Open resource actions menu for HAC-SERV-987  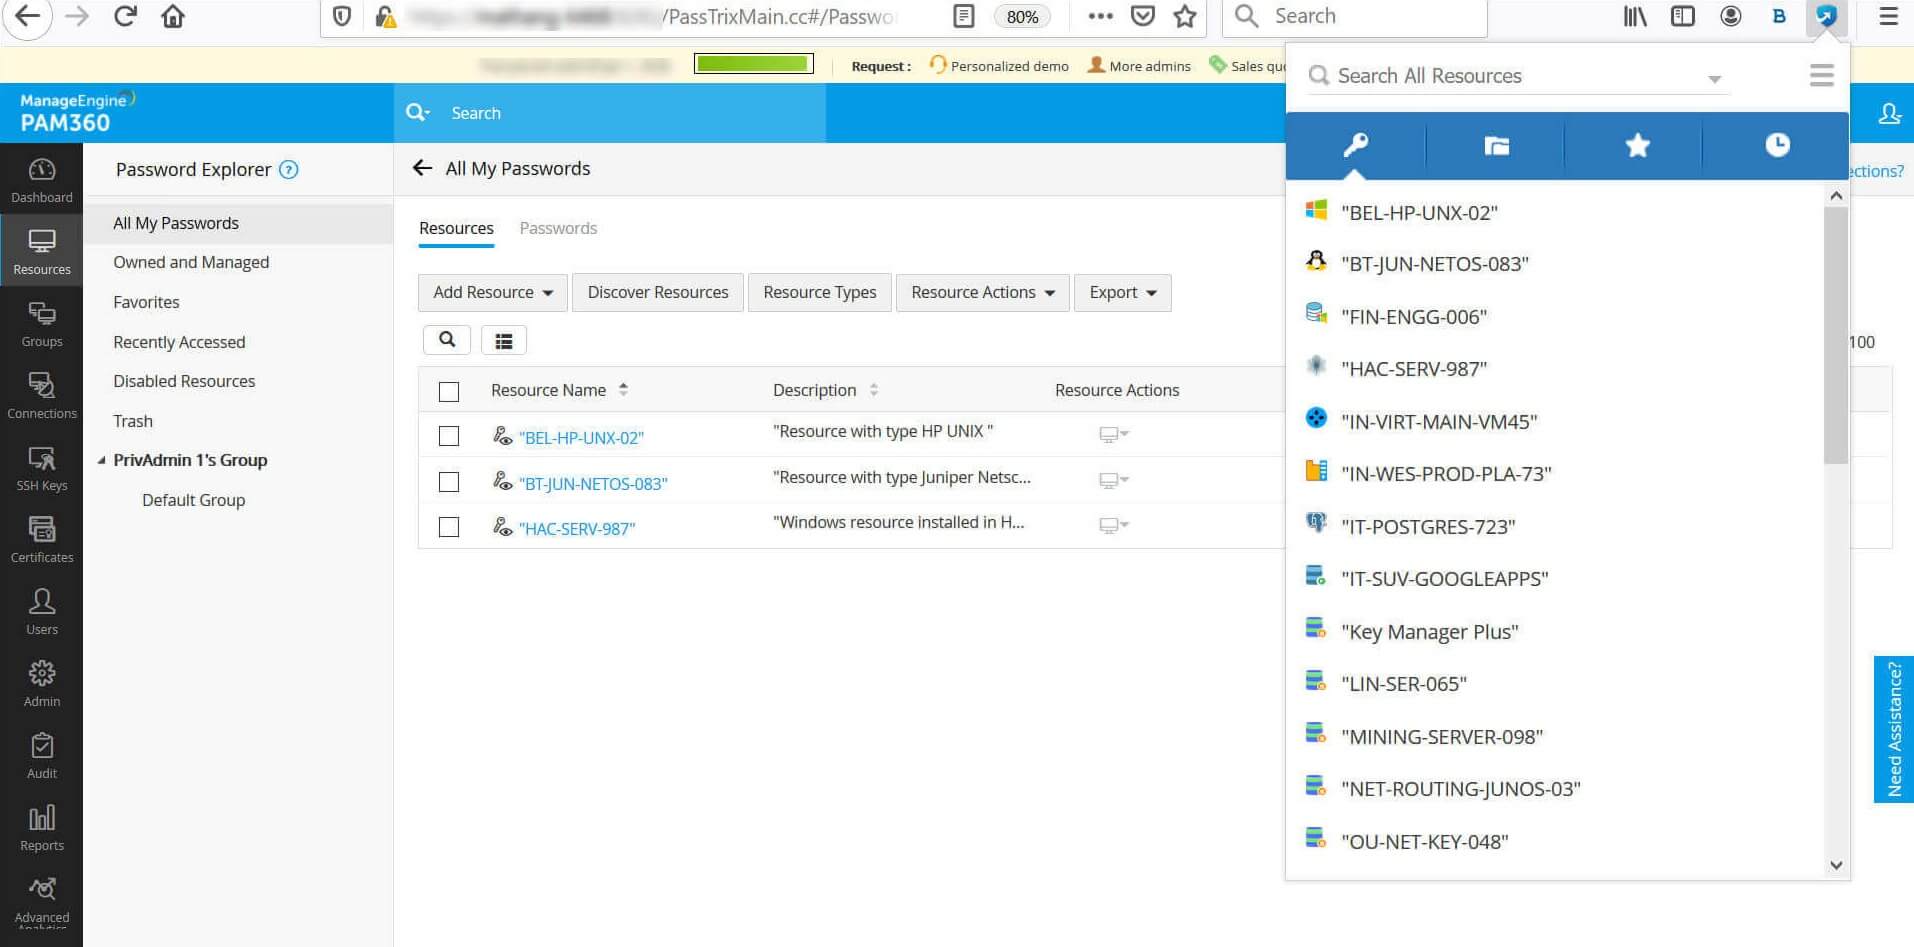1113,525
